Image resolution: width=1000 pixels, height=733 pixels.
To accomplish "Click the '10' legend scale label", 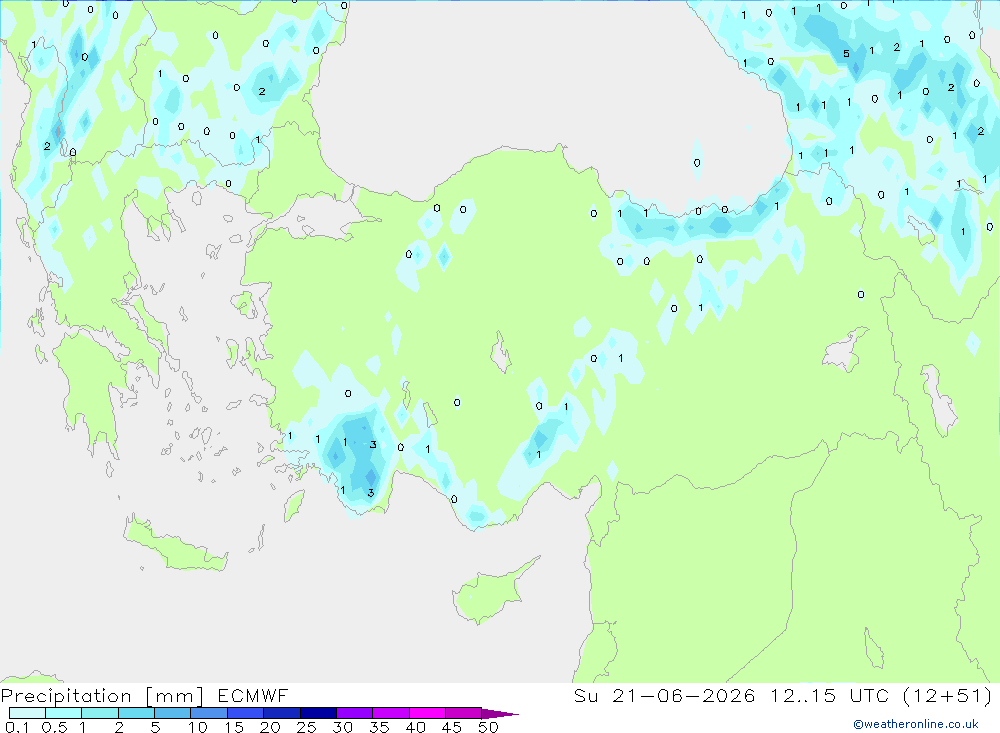I will 198,727.
